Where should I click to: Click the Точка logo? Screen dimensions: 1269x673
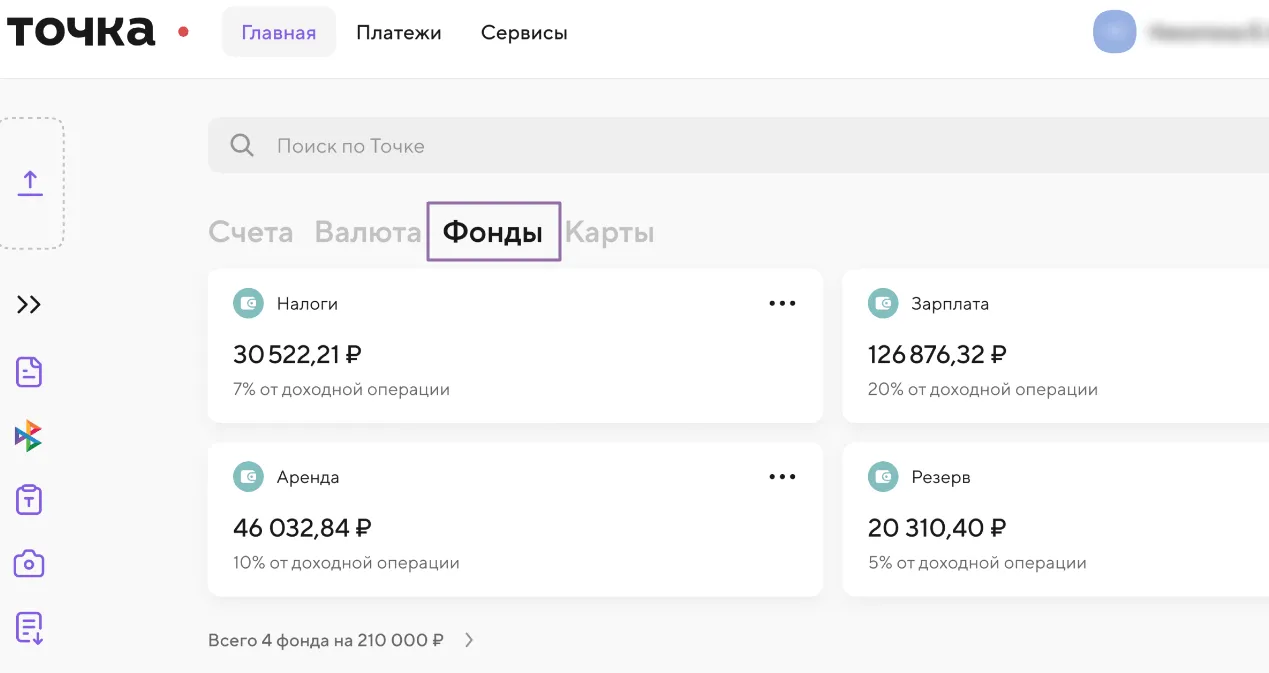80,30
